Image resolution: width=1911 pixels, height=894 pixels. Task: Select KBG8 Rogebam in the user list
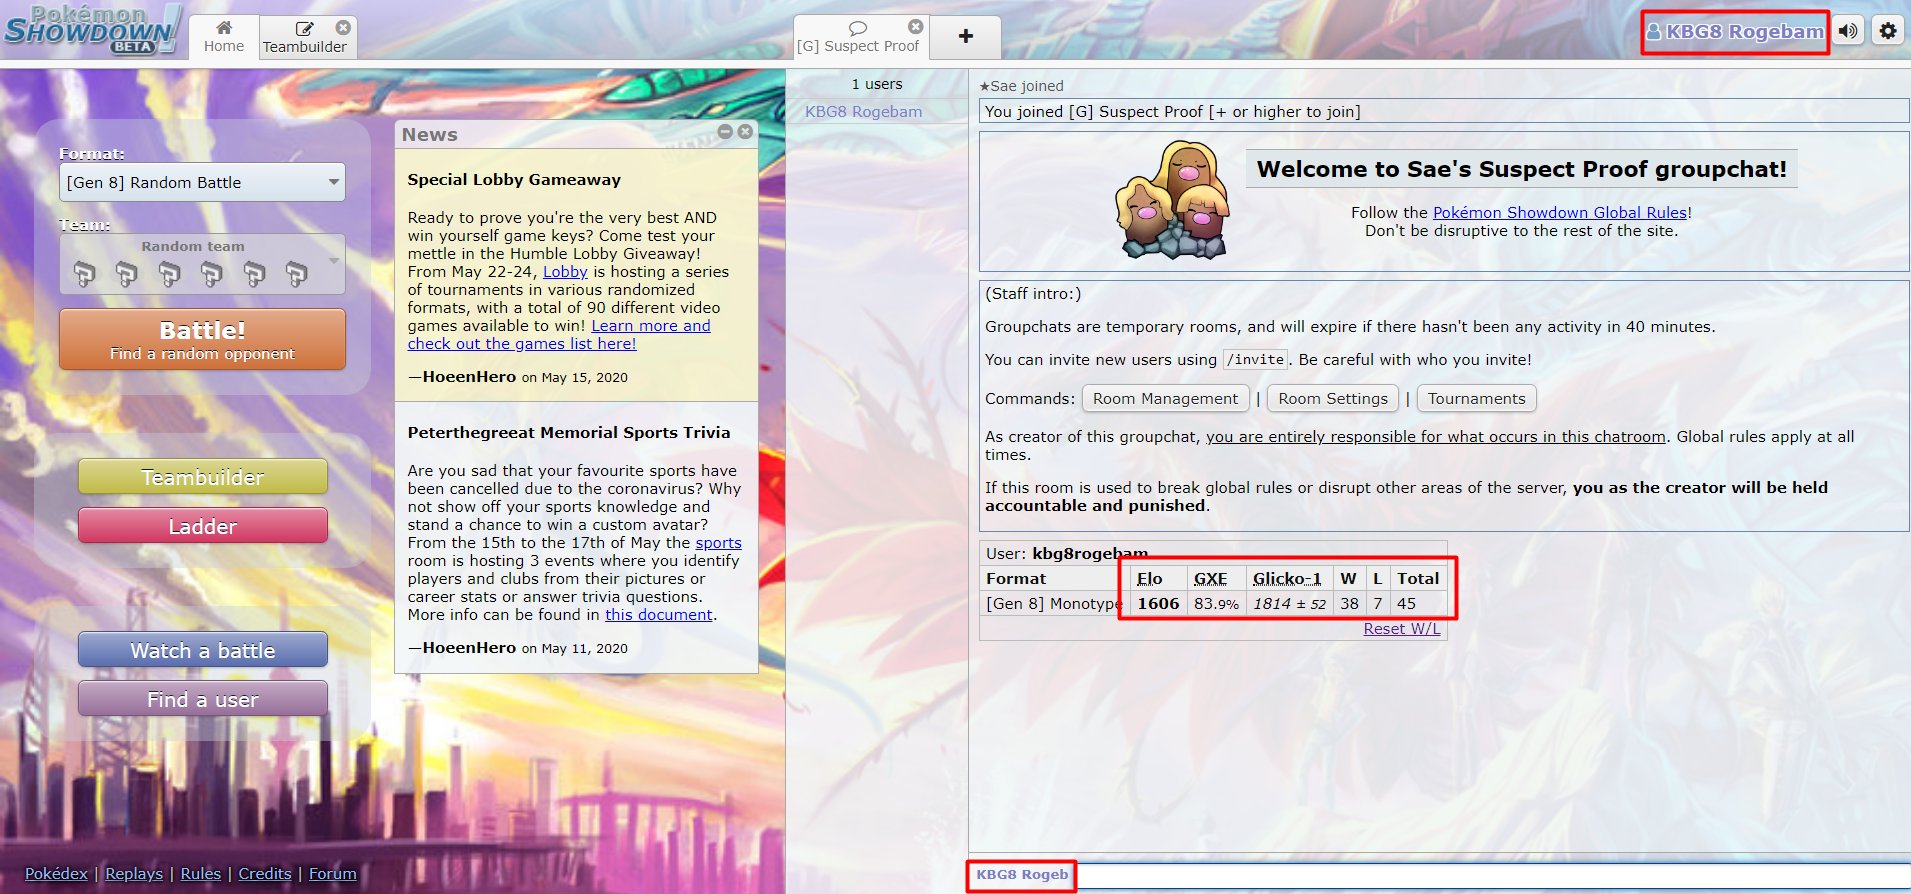click(864, 112)
